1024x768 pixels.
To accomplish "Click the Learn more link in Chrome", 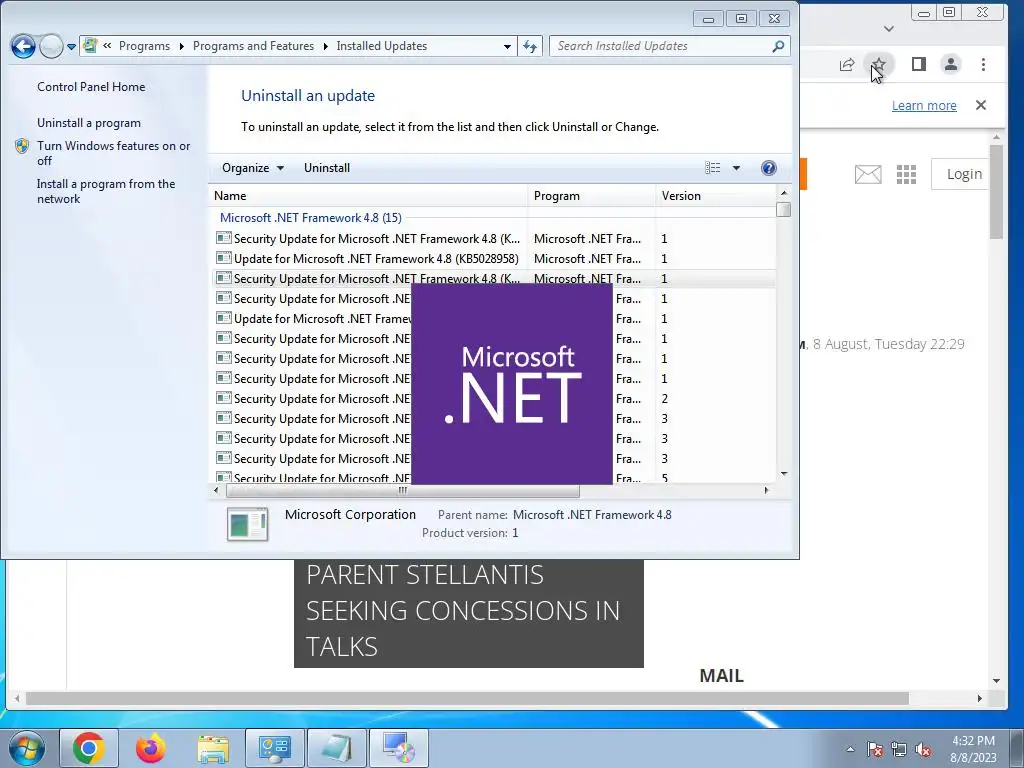I will 924,105.
